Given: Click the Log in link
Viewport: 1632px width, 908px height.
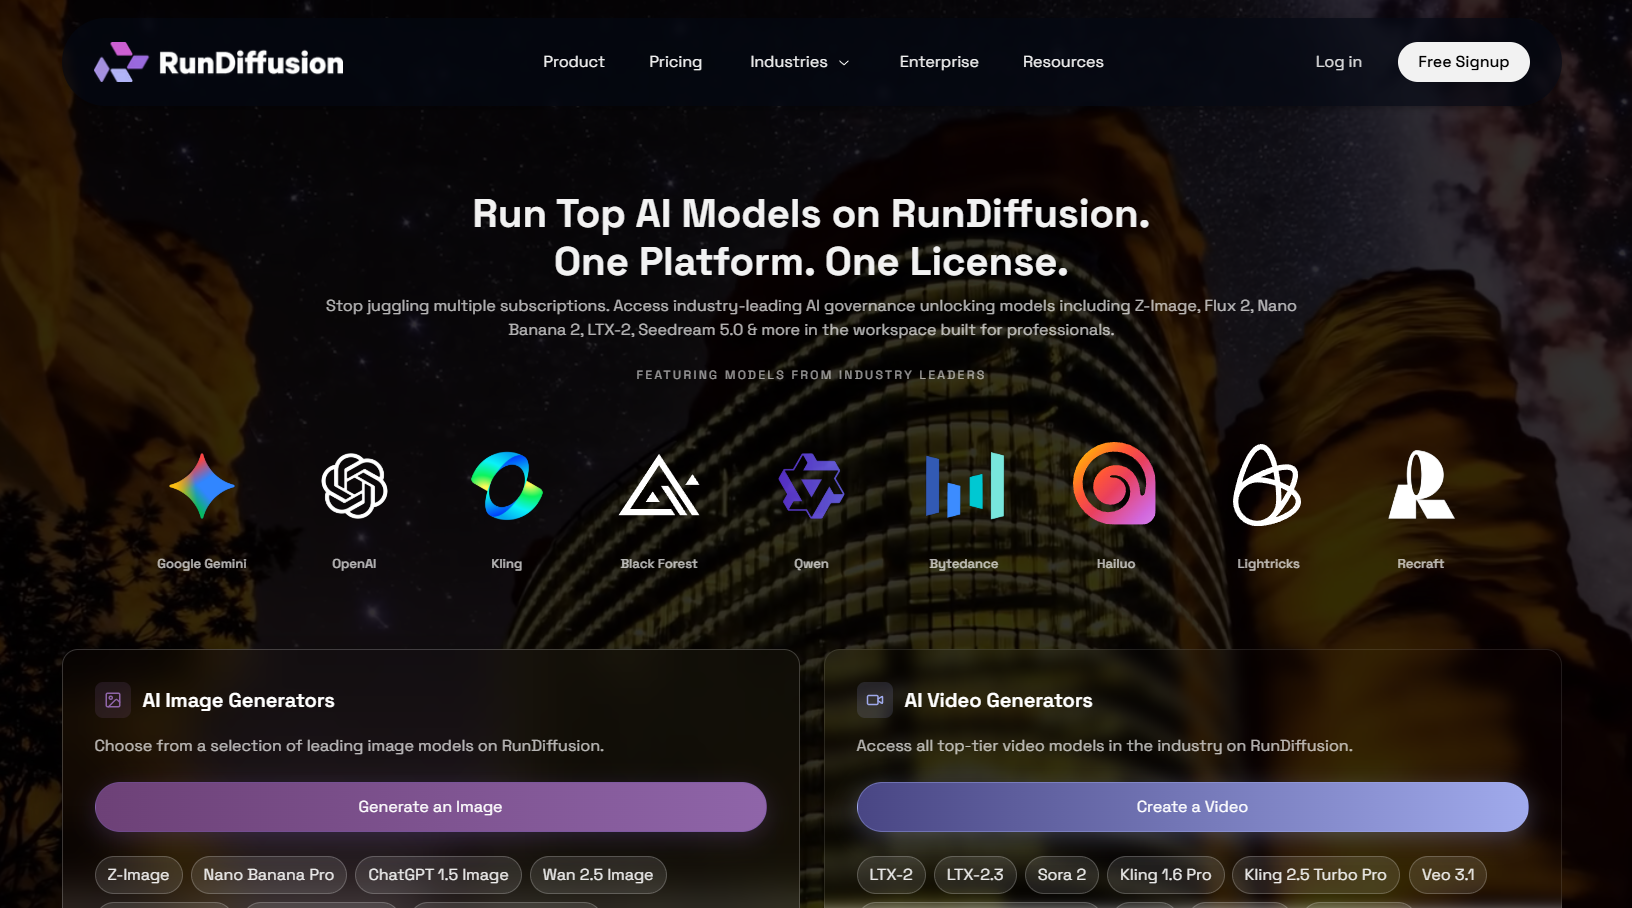Looking at the screenshot, I should click(1338, 62).
